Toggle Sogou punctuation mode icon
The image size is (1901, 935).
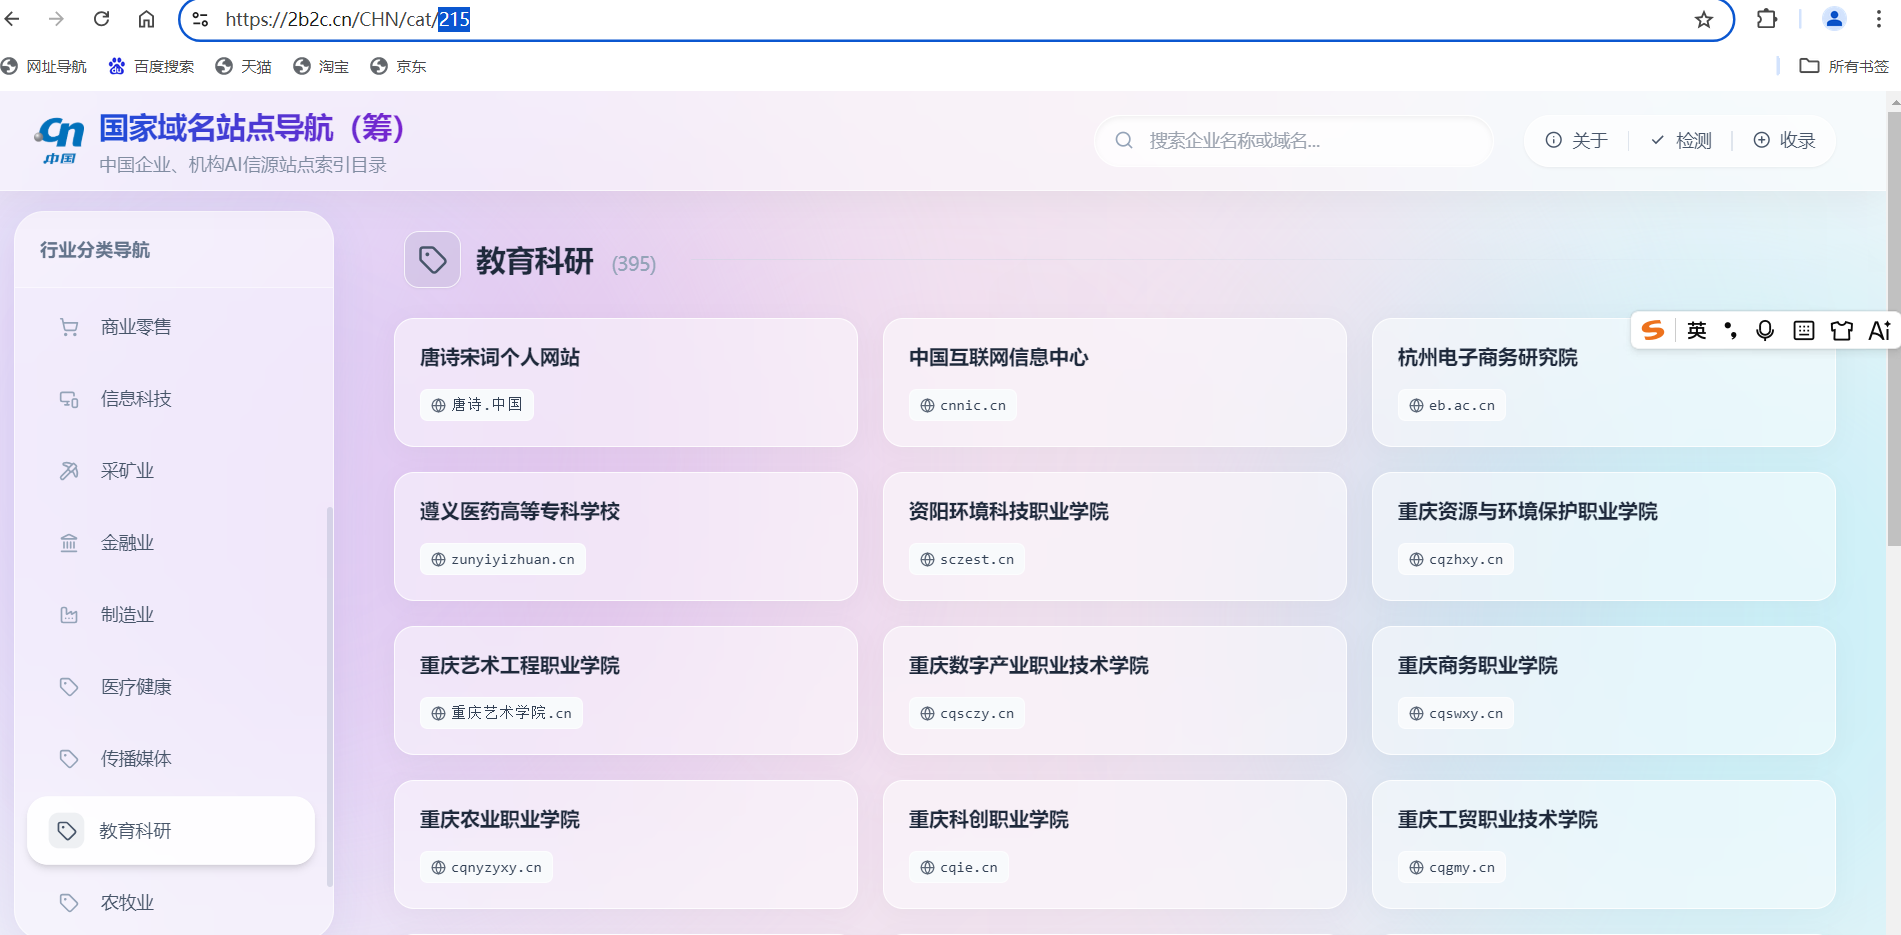tap(1731, 330)
